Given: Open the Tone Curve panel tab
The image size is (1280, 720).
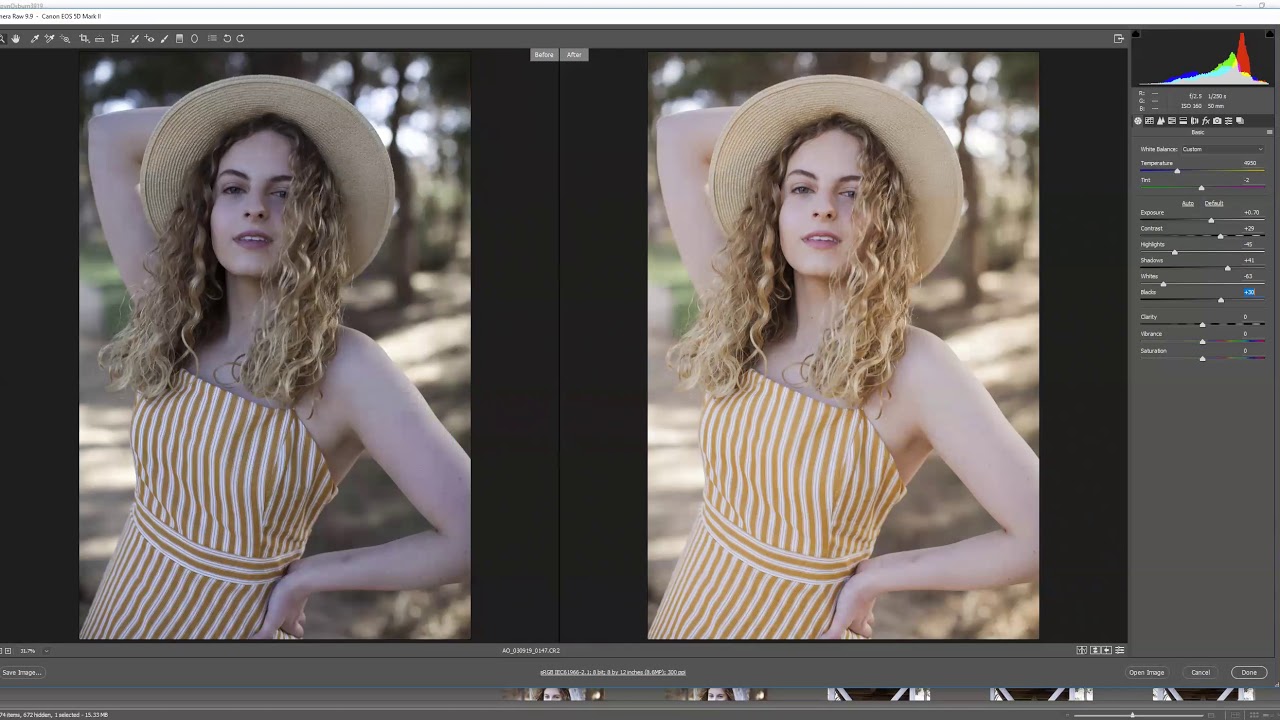Looking at the screenshot, I should pos(1149,121).
